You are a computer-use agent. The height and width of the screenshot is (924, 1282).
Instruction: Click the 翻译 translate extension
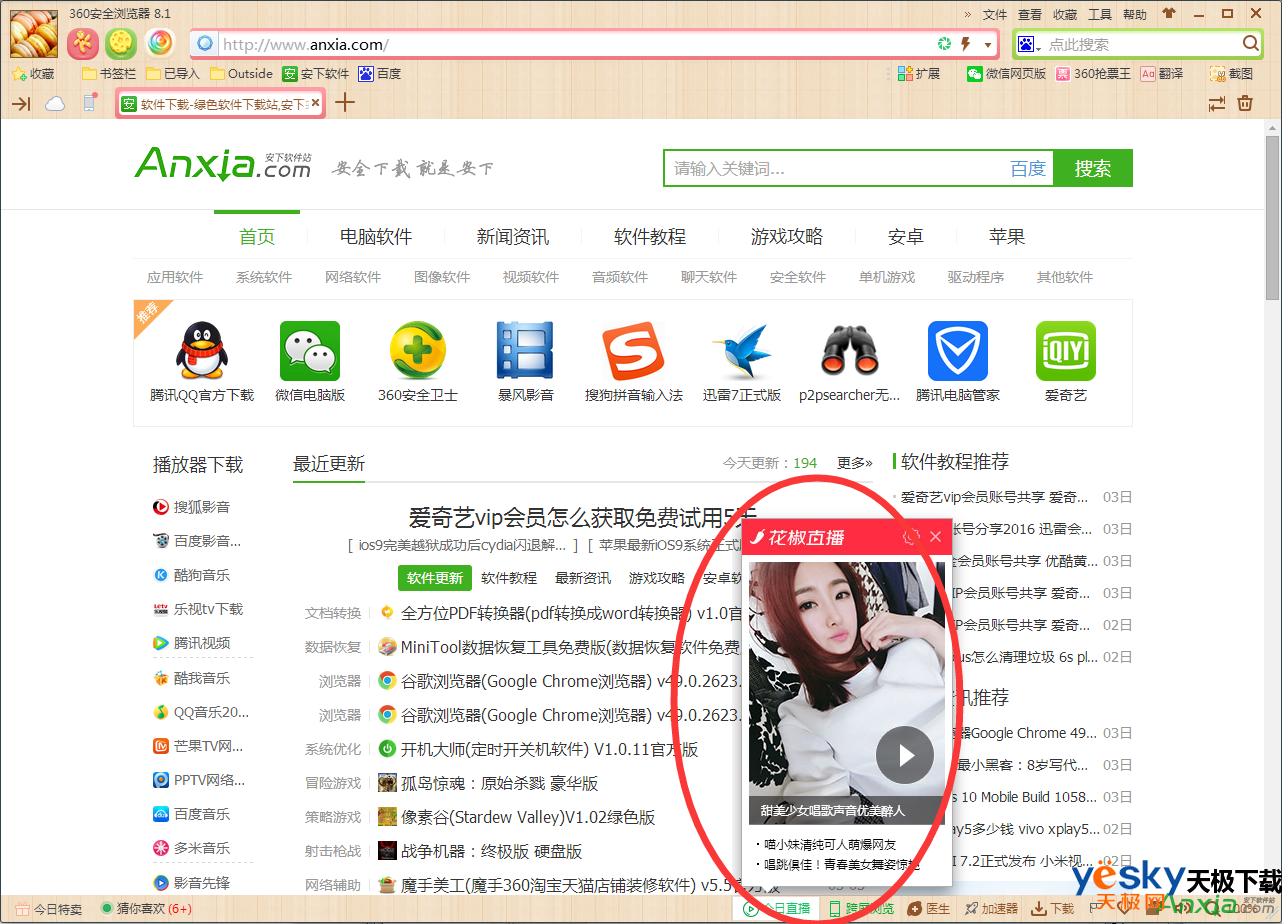point(1162,73)
